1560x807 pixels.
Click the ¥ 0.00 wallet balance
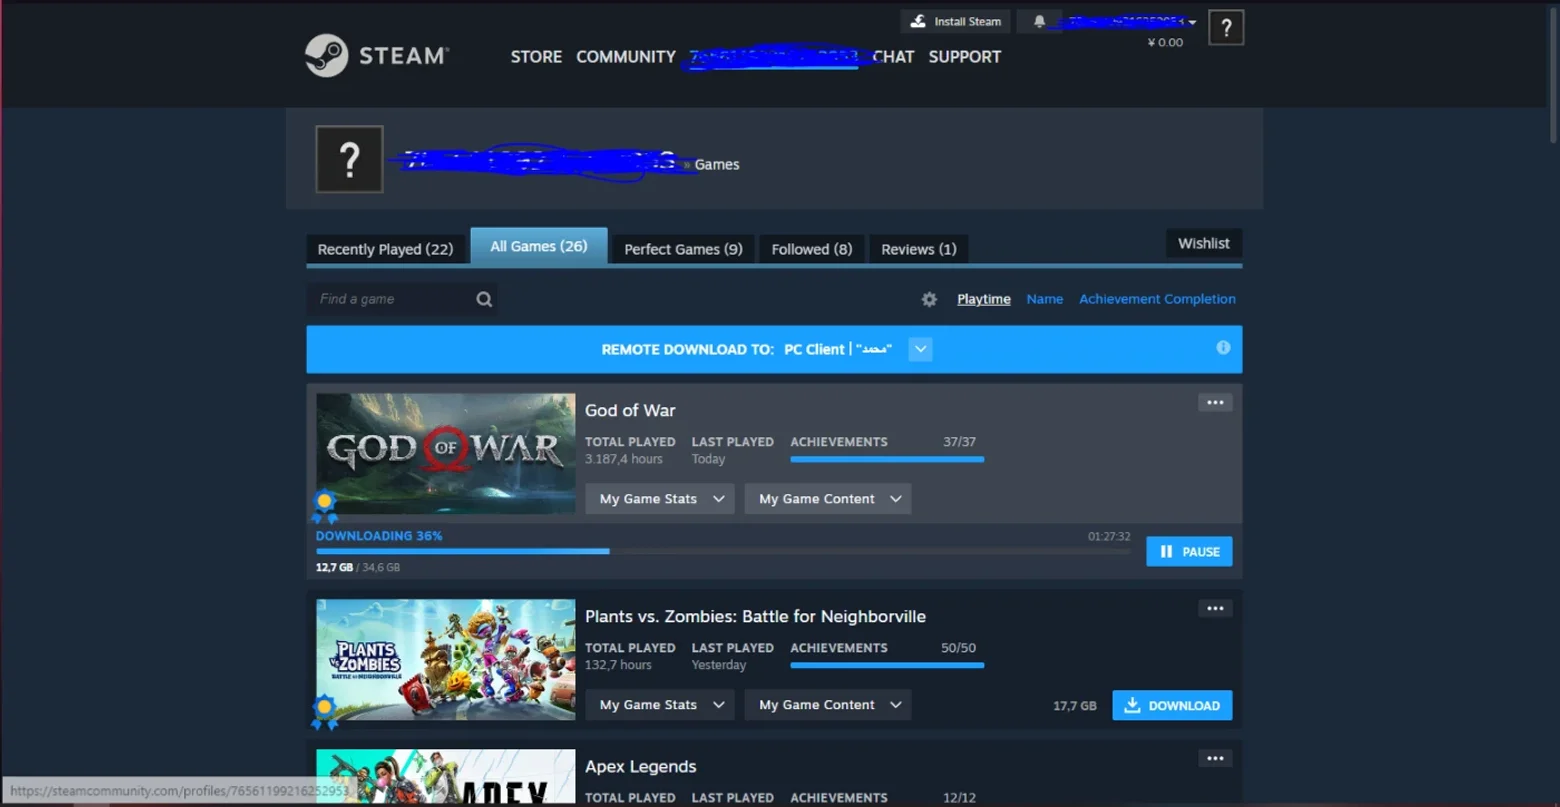1165,42
